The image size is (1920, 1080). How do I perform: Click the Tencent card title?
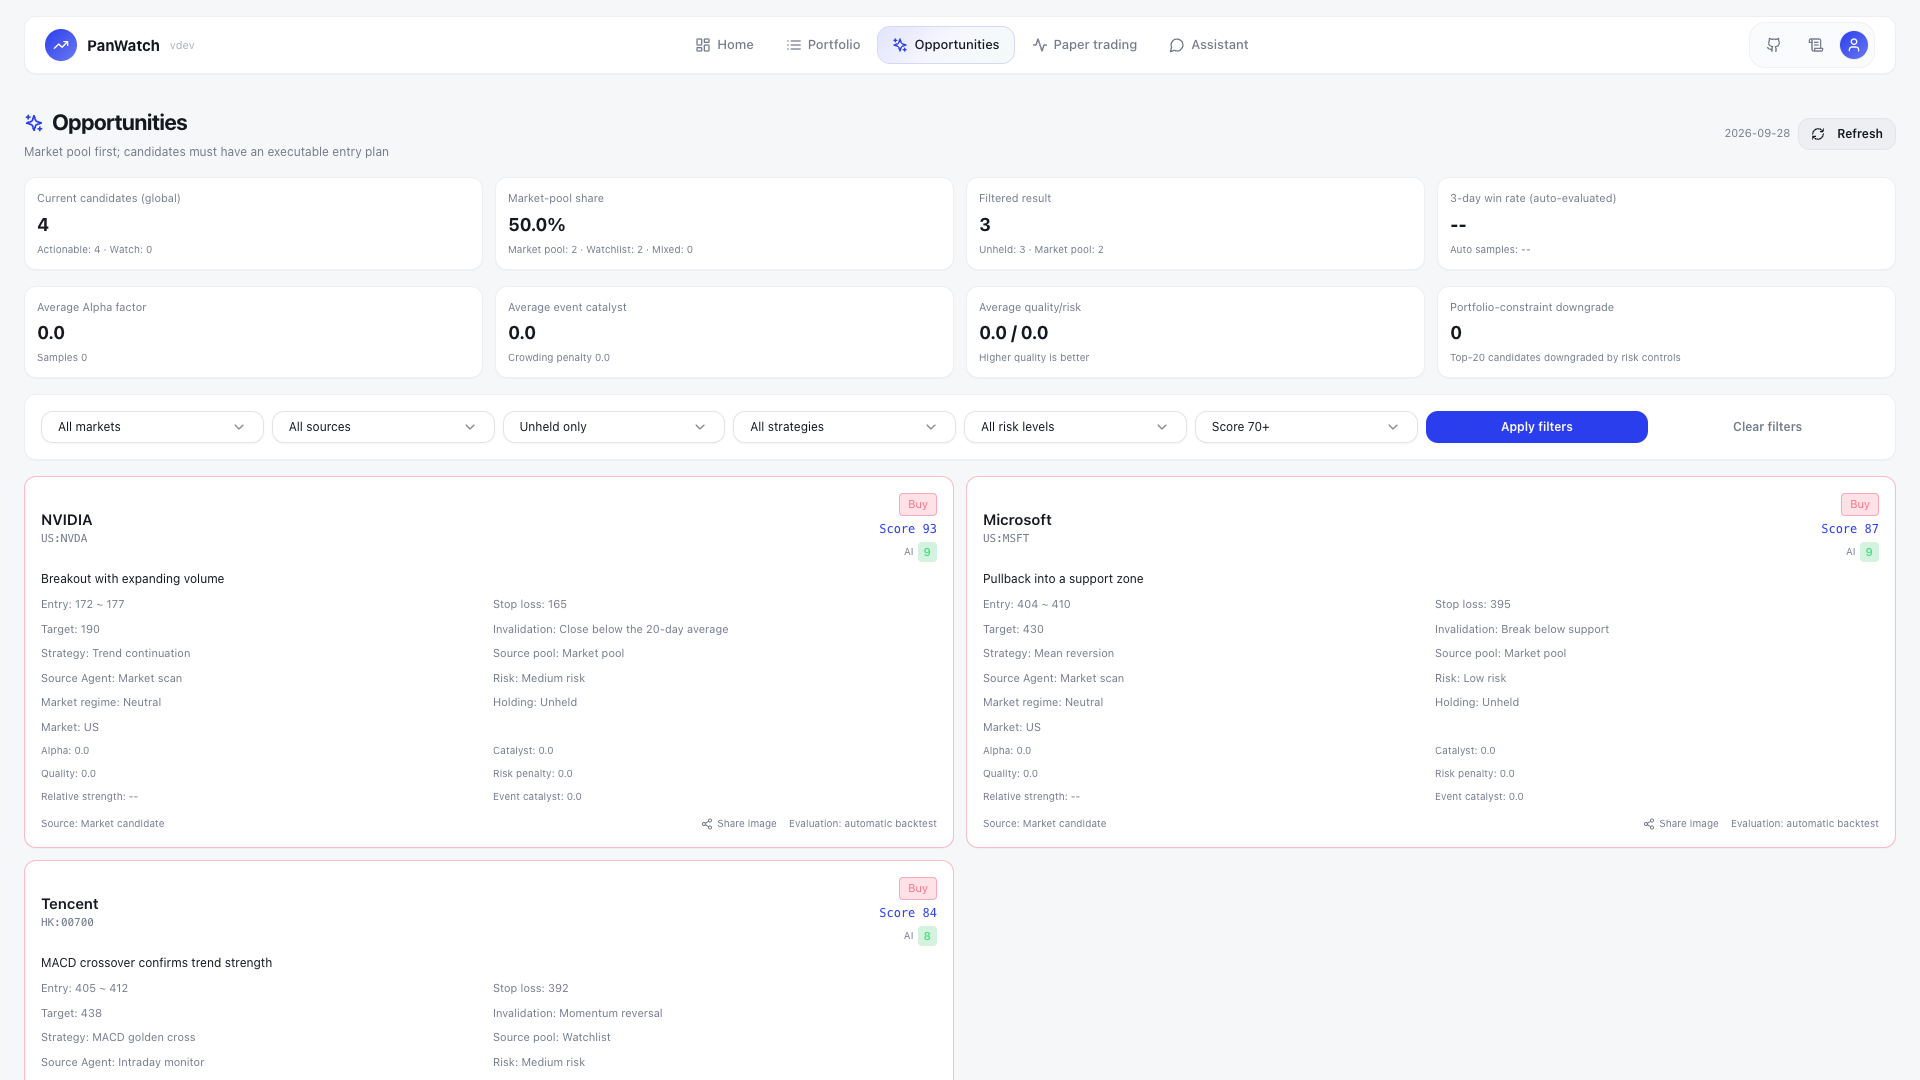coord(70,904)
